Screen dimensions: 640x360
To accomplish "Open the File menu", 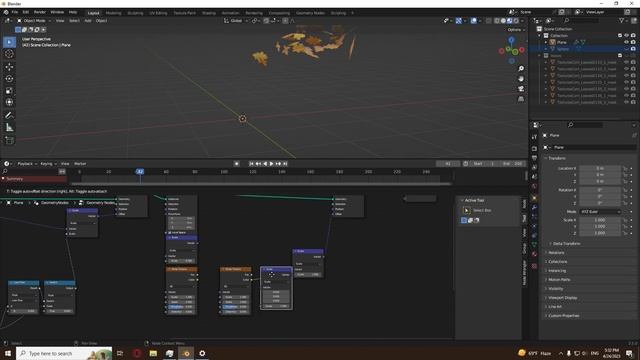I will [15, 12].
